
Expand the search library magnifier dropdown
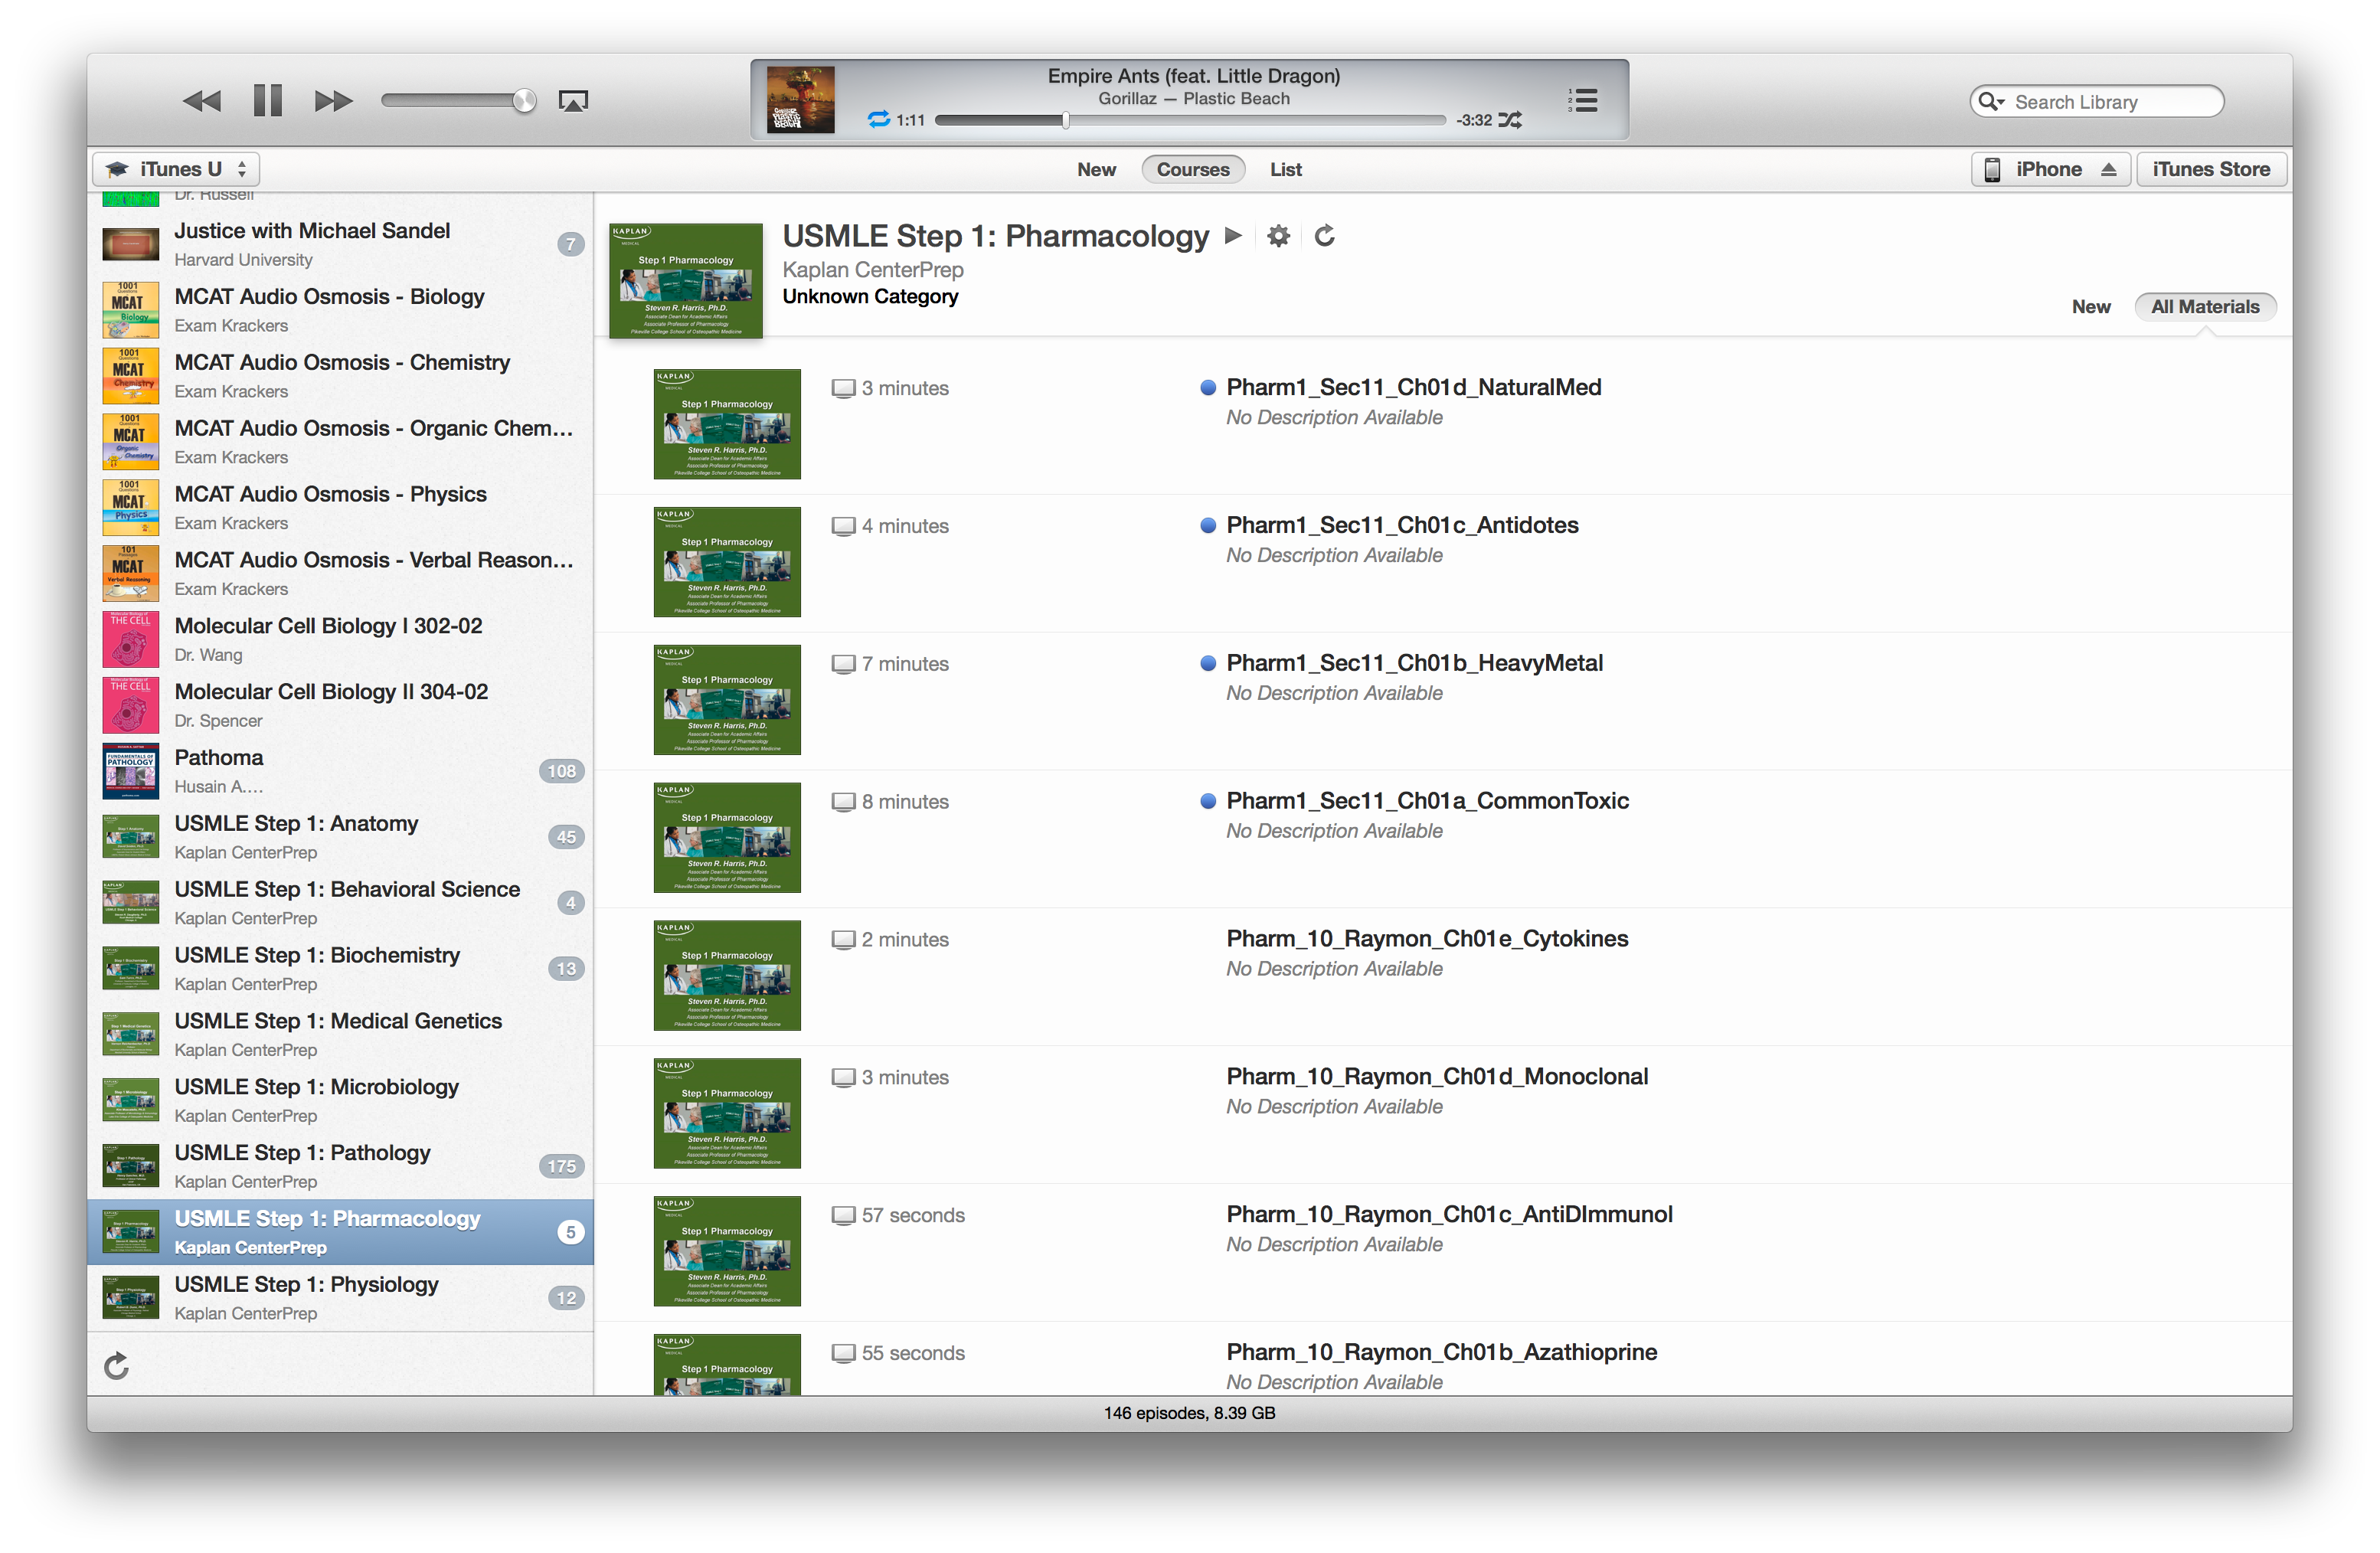pos(1992,102)
